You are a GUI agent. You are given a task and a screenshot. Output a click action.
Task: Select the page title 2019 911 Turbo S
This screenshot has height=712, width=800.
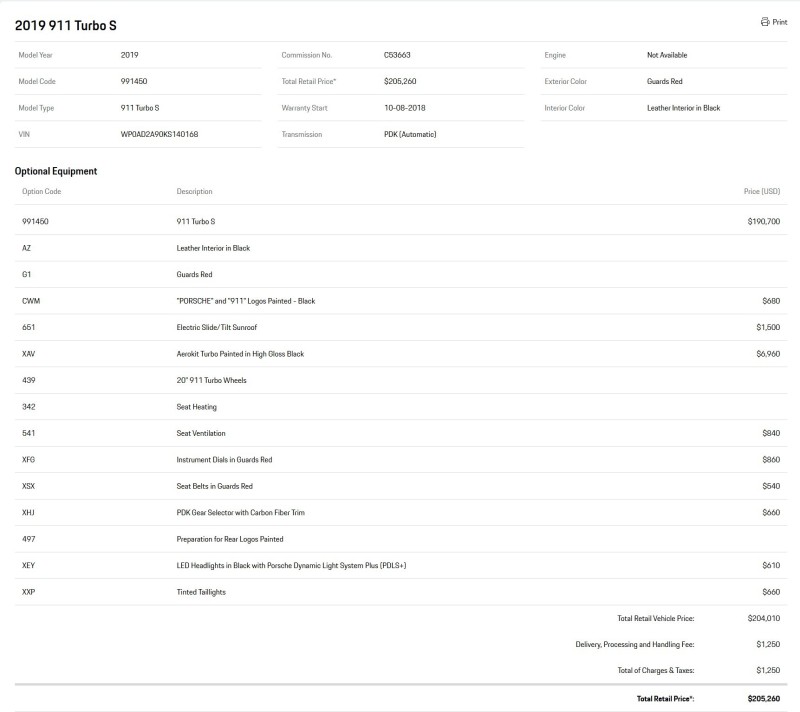point(66,26)
